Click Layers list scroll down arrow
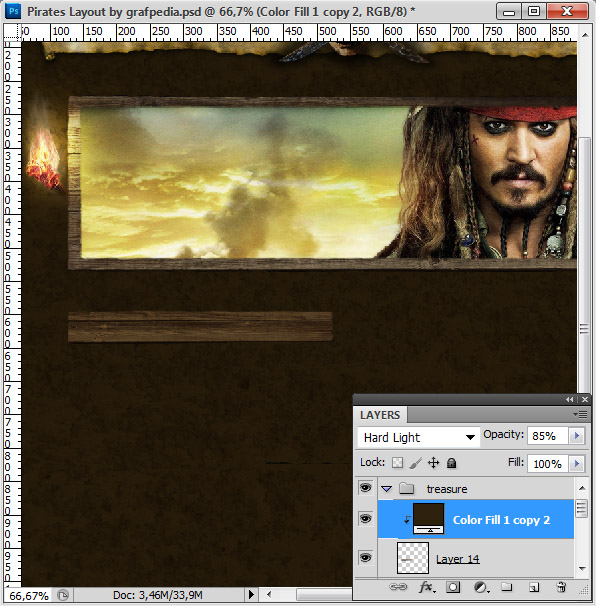Viewport: 596px width, 606px height. coord(582,569)
